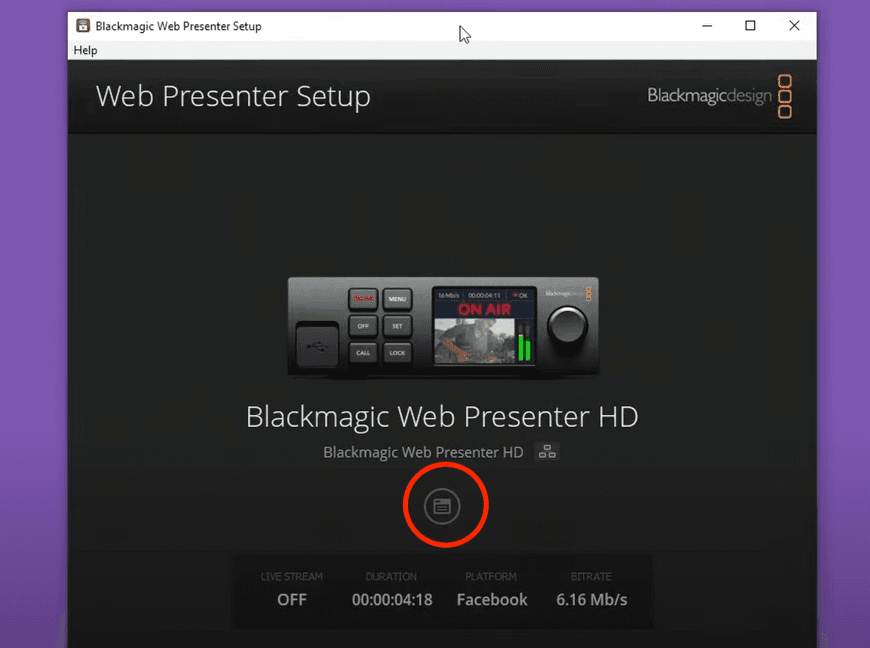Click the LIVE STREAM label
Image resolution: width=870 pixels, height=648 pixels.
[x=292, y=576]
